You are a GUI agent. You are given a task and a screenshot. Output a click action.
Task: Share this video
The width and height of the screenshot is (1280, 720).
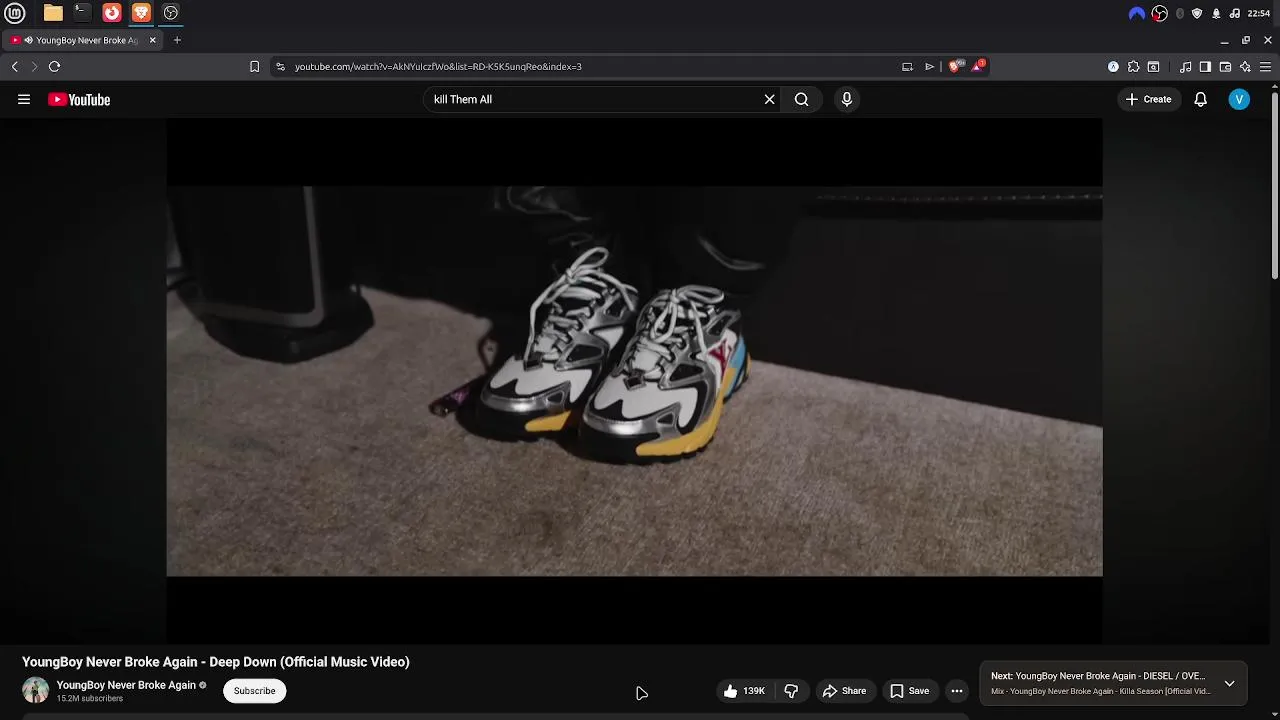844,691
